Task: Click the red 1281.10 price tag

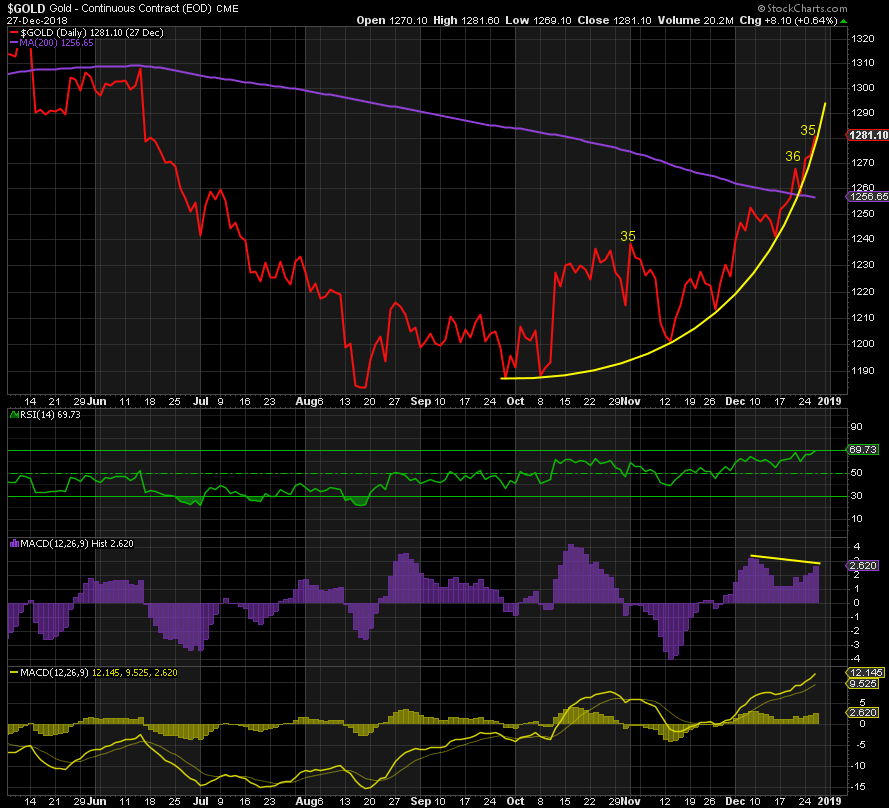Action: point(868,135)
